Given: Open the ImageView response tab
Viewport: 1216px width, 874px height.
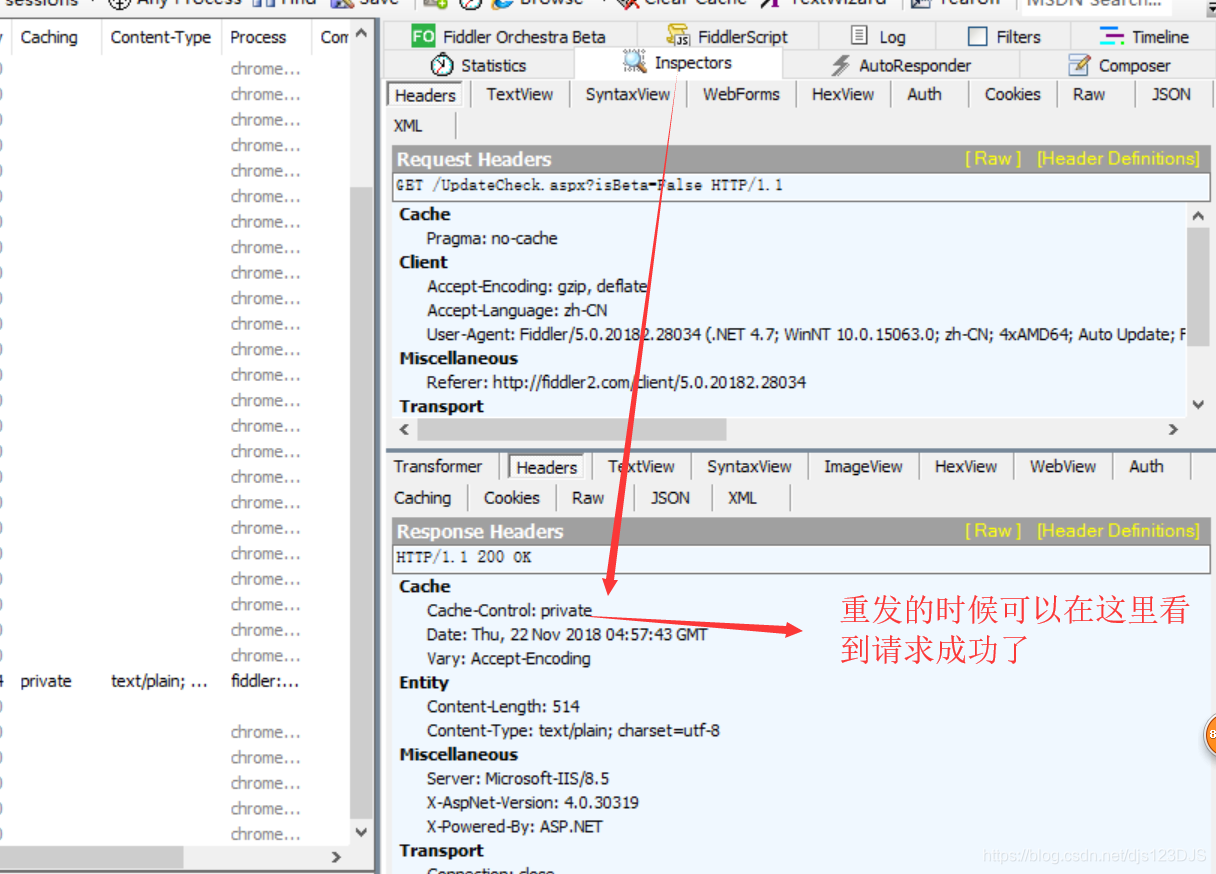Looking at the screenshot, I should [863, 466].
